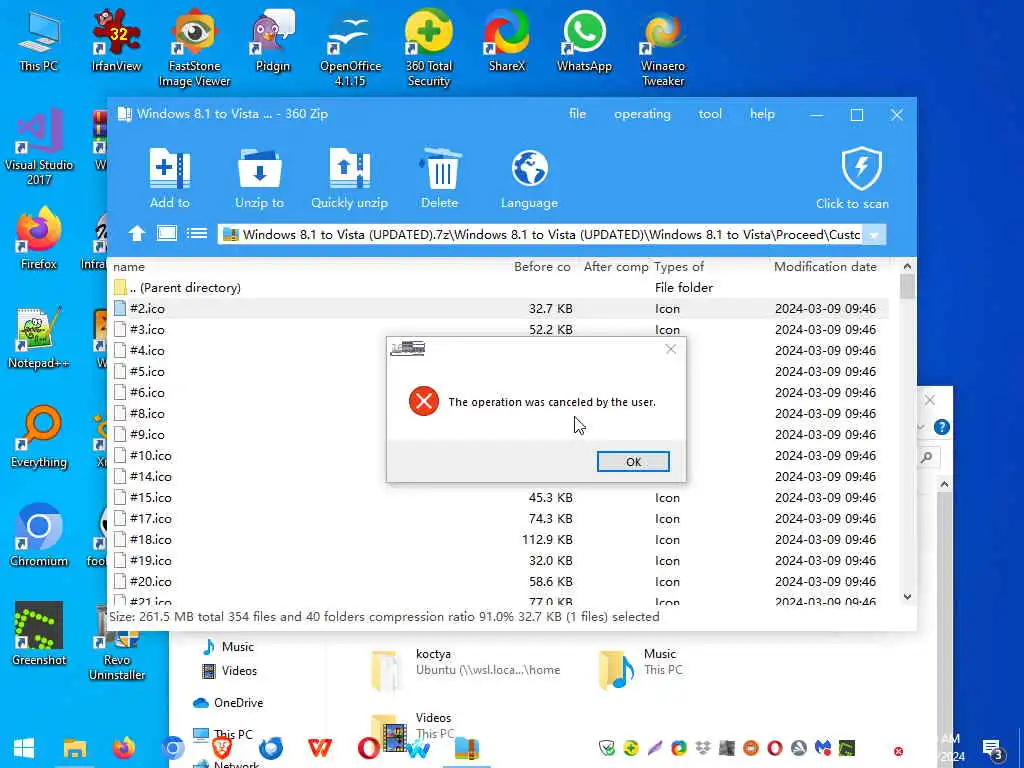The image size is (1024, 768).
Task: Open the IrfanView desktop shortcut
Action: click(116, 40)
